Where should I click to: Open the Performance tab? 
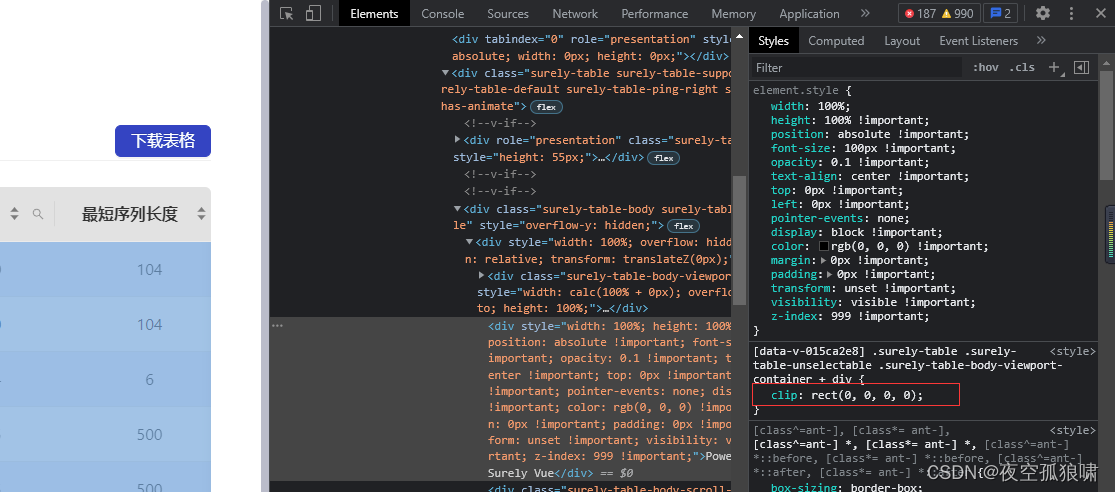[654, 14]
